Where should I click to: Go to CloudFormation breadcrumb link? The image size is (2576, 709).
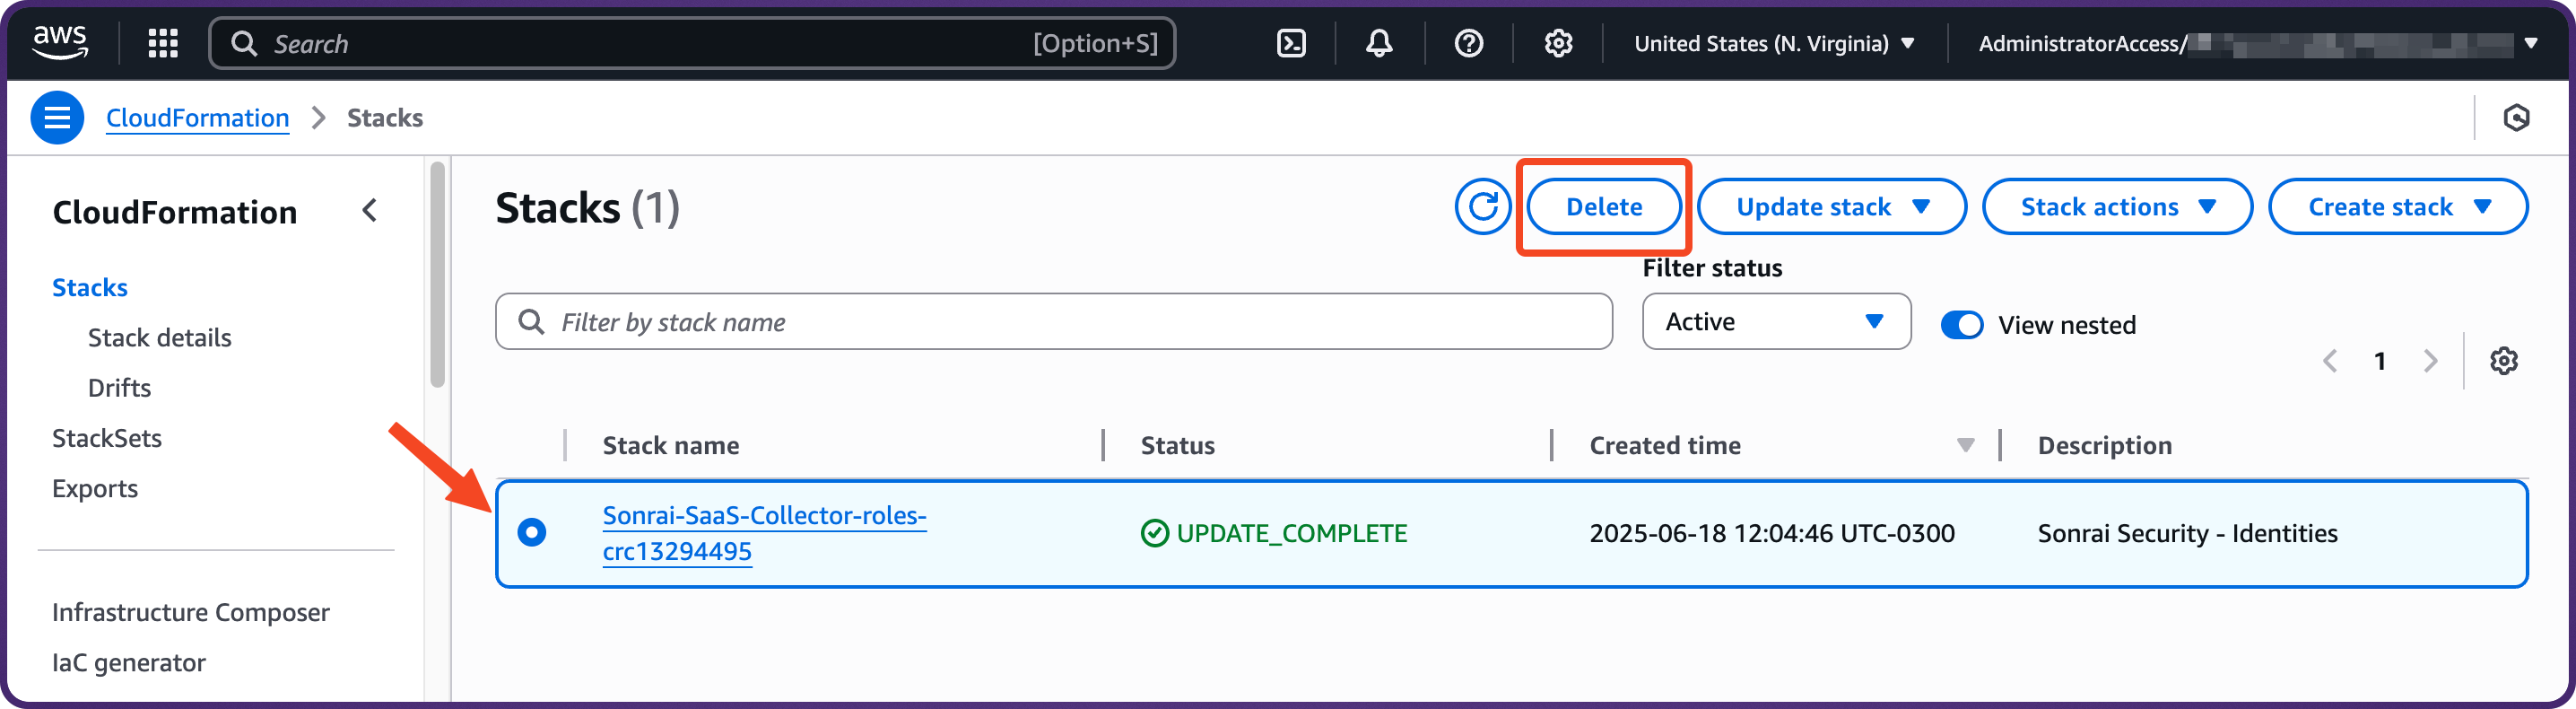[198, 118]
